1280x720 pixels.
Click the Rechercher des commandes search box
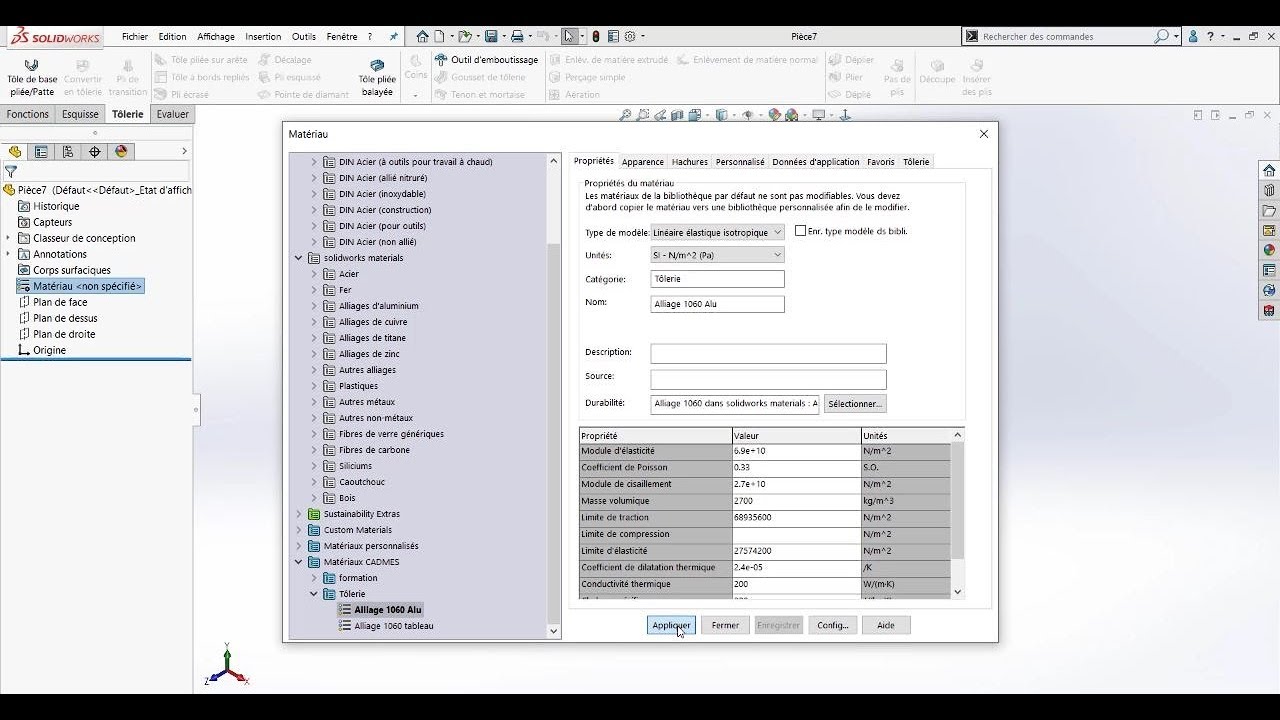(1070, 36)
